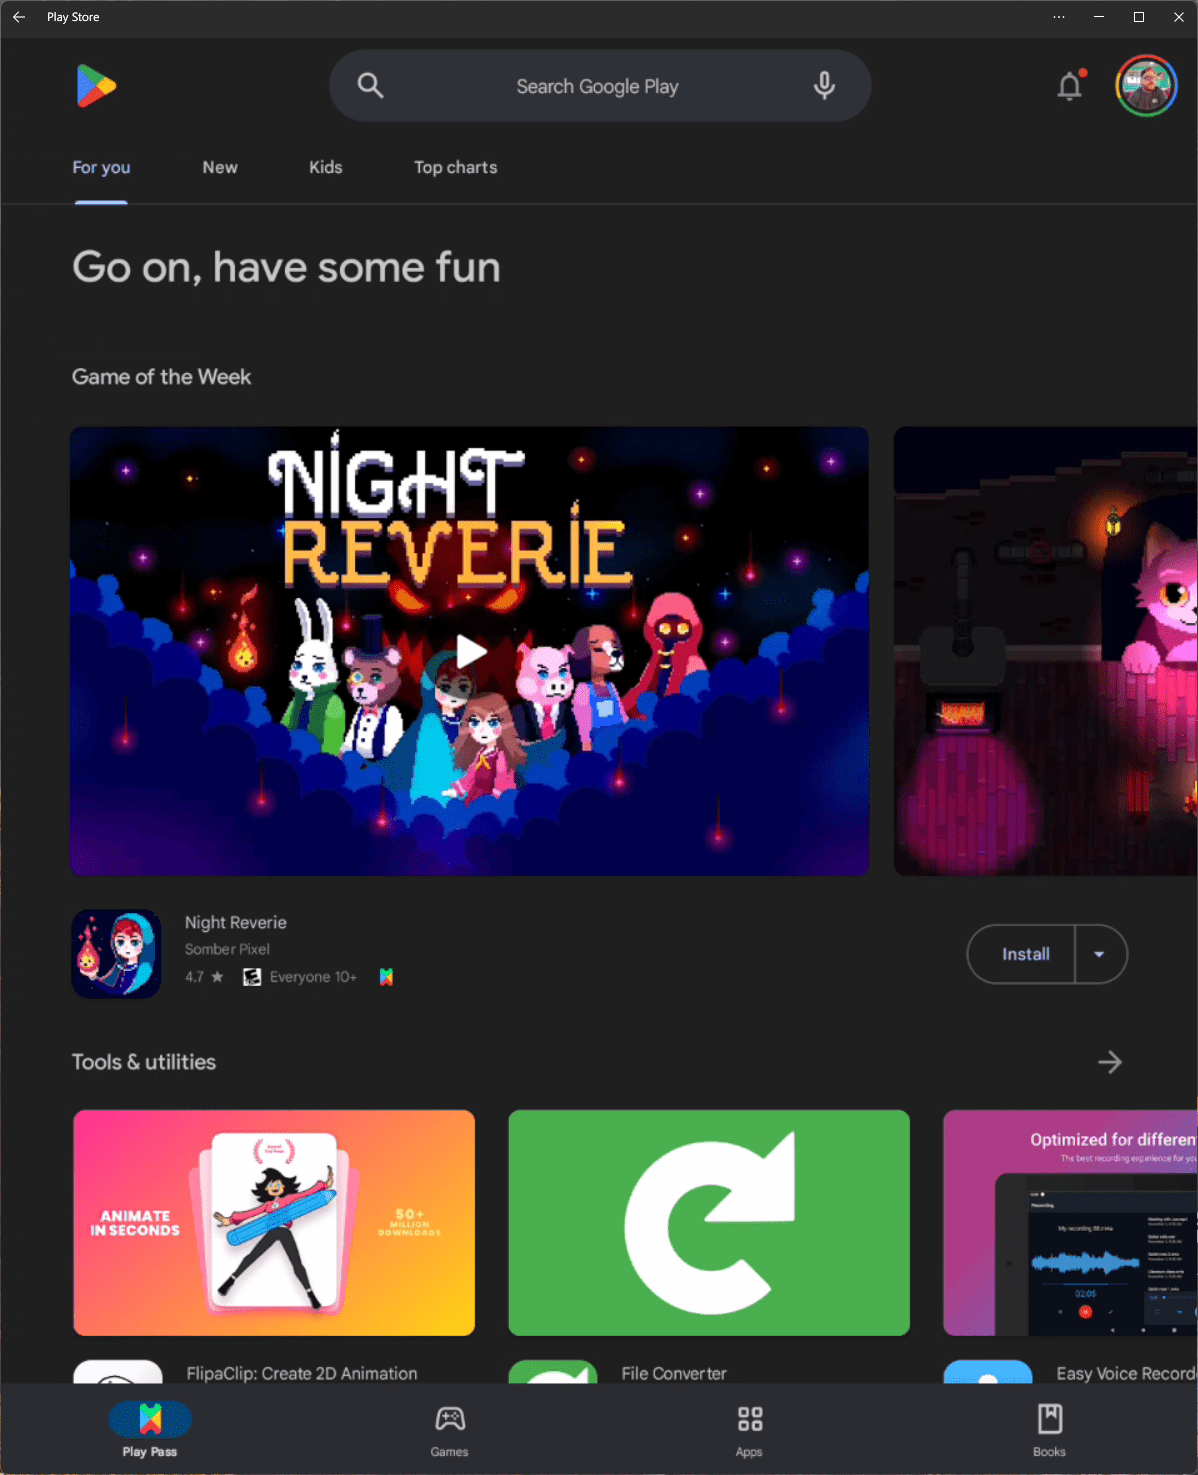Expand the Install options dropdown arrow

(1100, 954)
